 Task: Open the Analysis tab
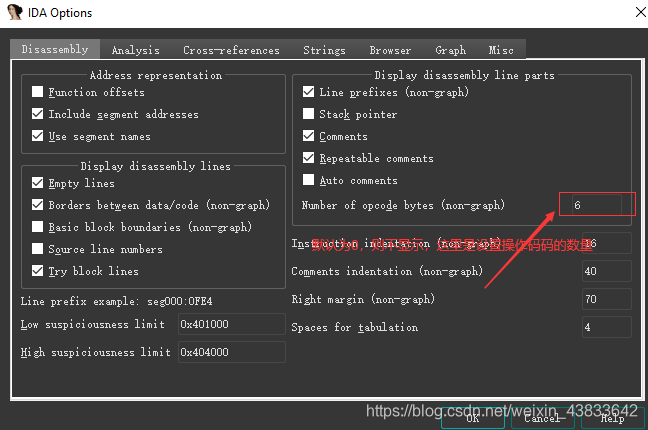pos(136,50)
